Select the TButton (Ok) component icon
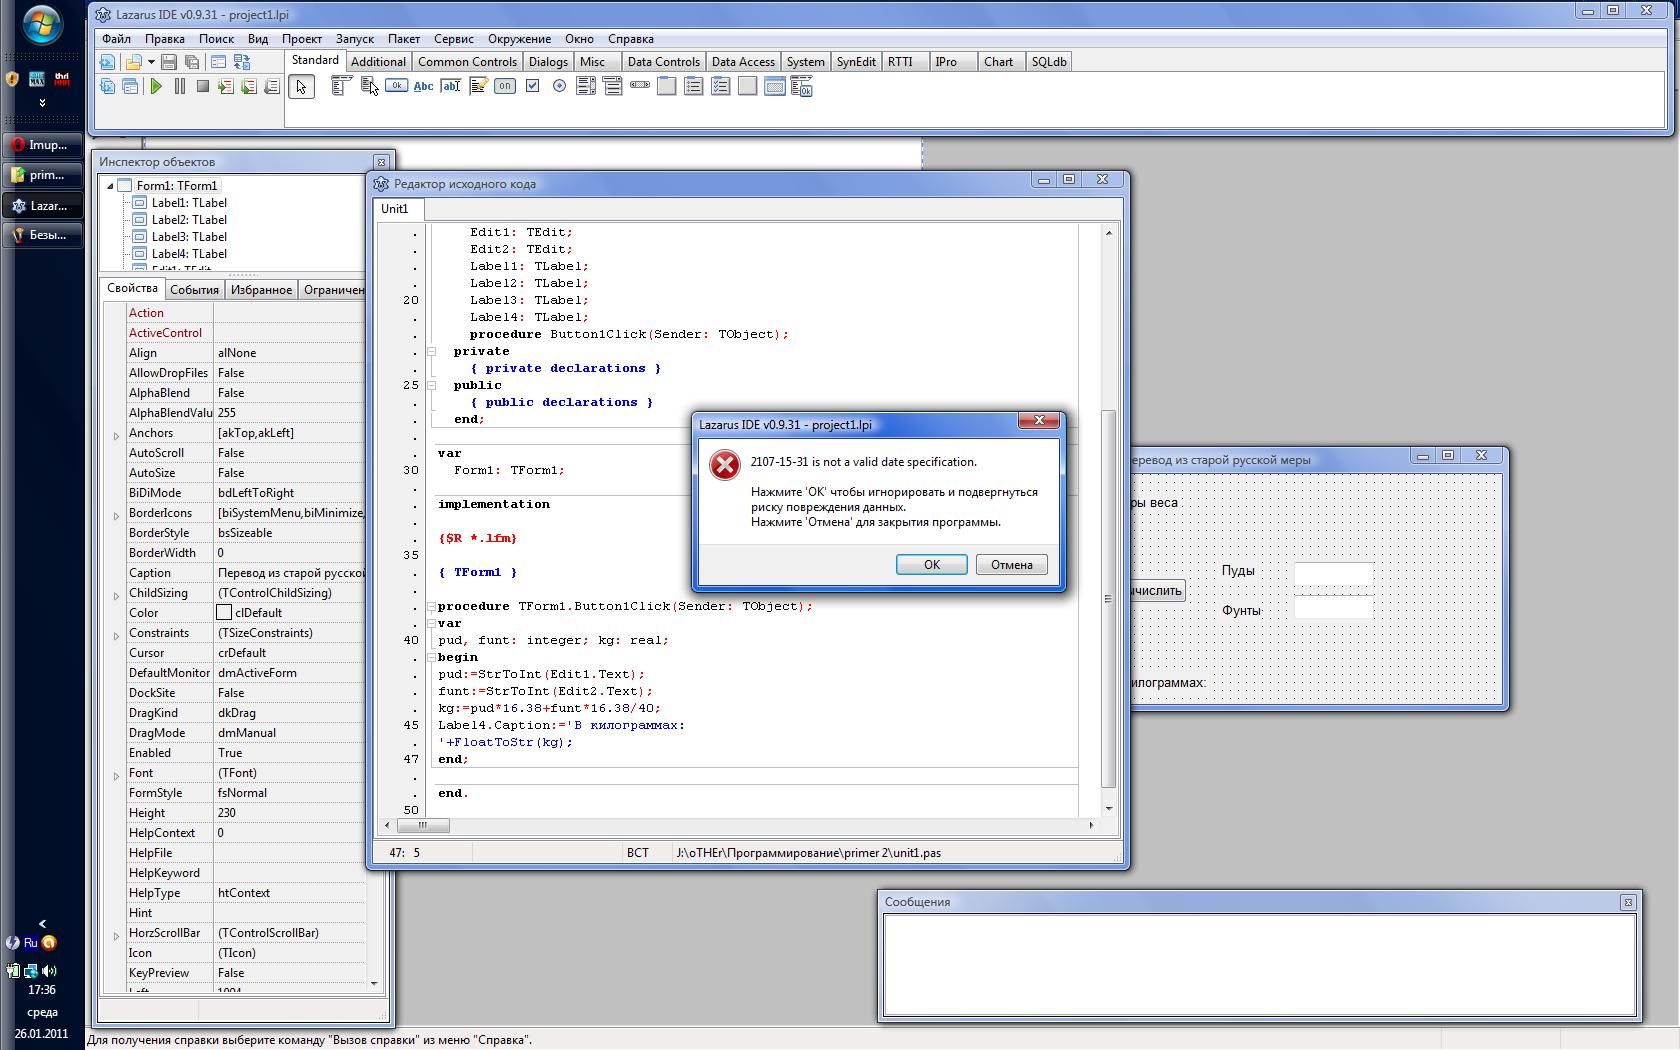This screenshot has width=1680, height=1050. click(x=396, y=86)
